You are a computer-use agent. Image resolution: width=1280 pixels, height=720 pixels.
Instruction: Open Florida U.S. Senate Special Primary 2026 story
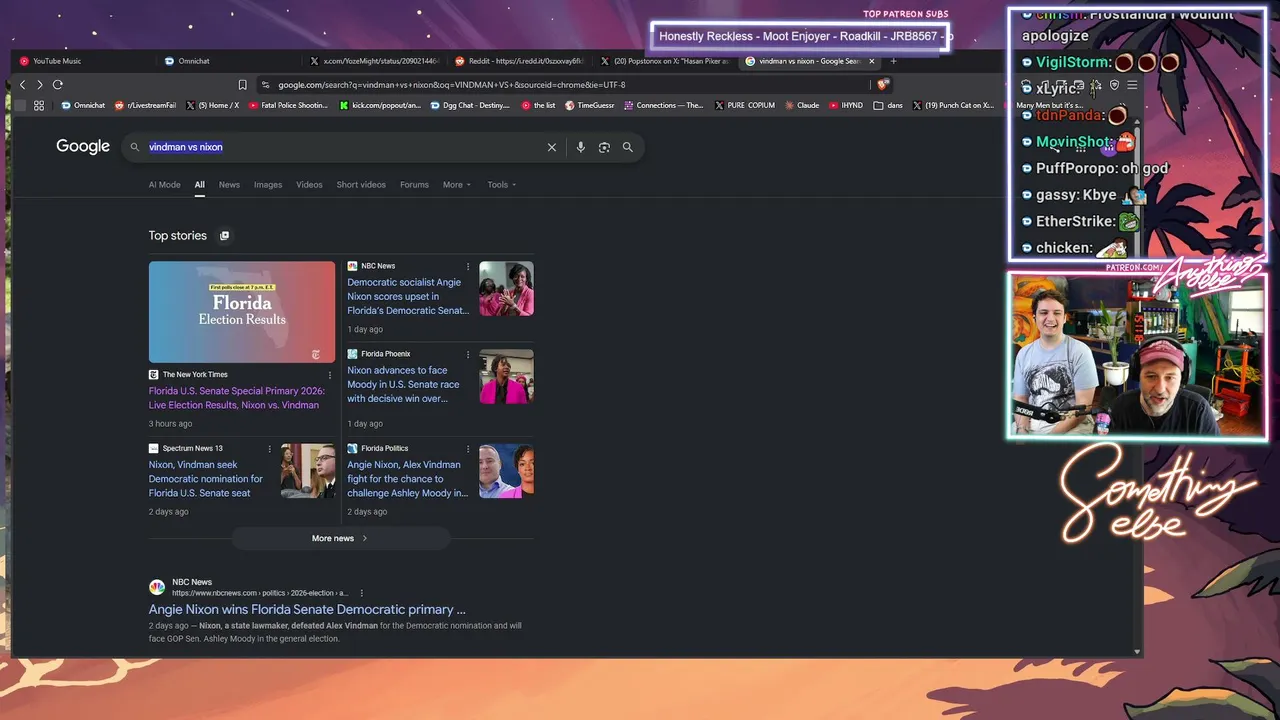click(x=236, y=398)
